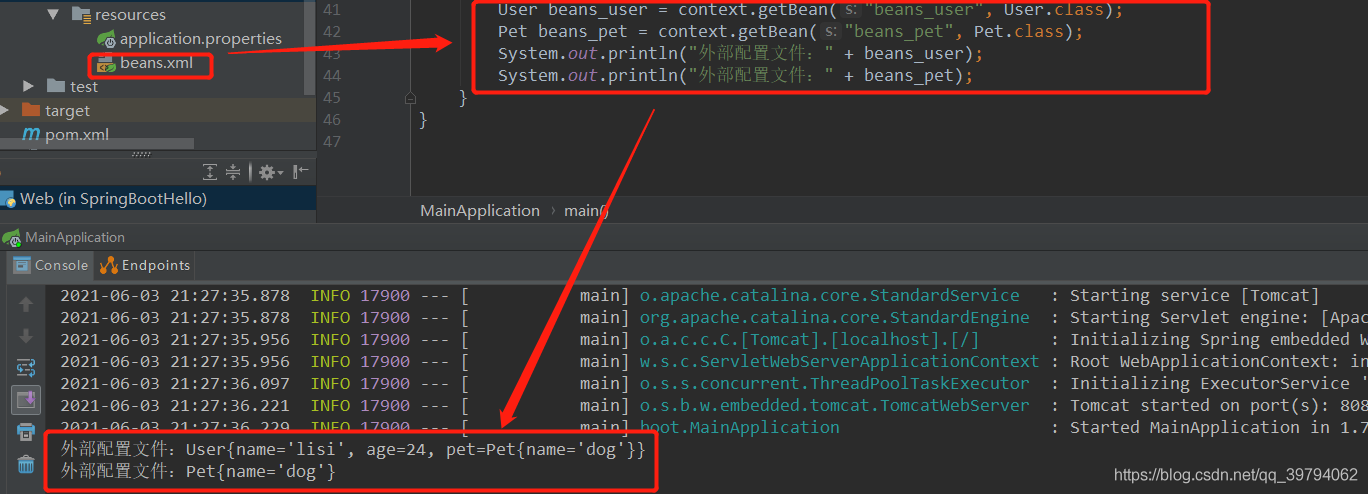Click the org.apache.catalina.core.StandardEngine logger name
This screenshot has width=1368, height=494.
point(835,318)
